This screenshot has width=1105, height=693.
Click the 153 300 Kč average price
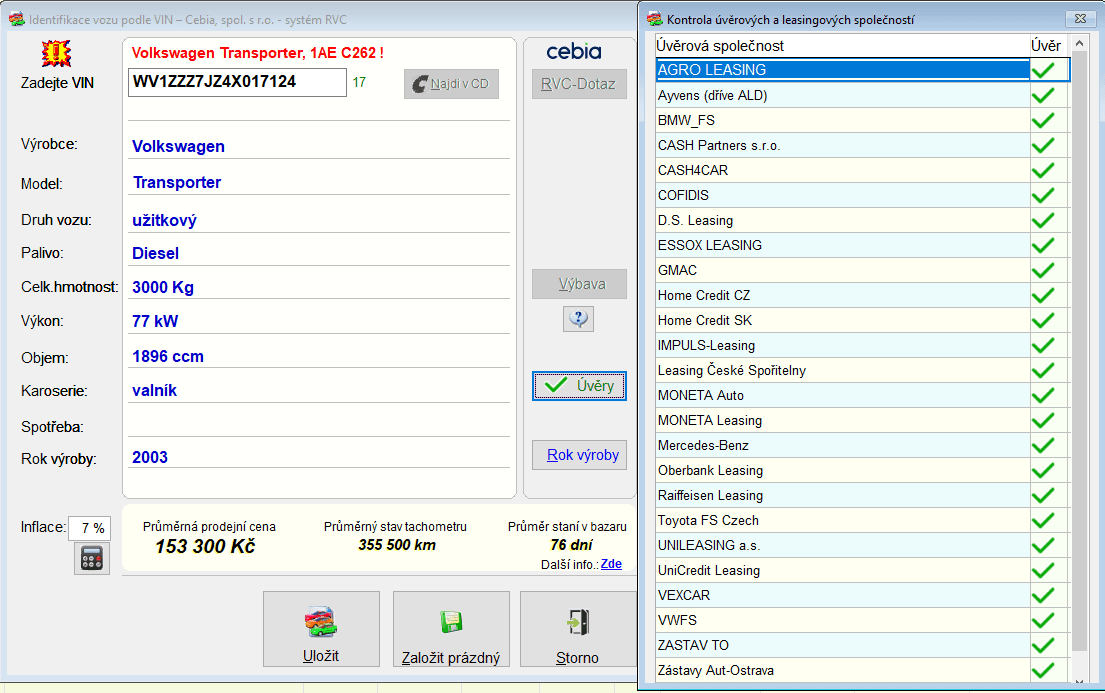click(x=205, y=546)
